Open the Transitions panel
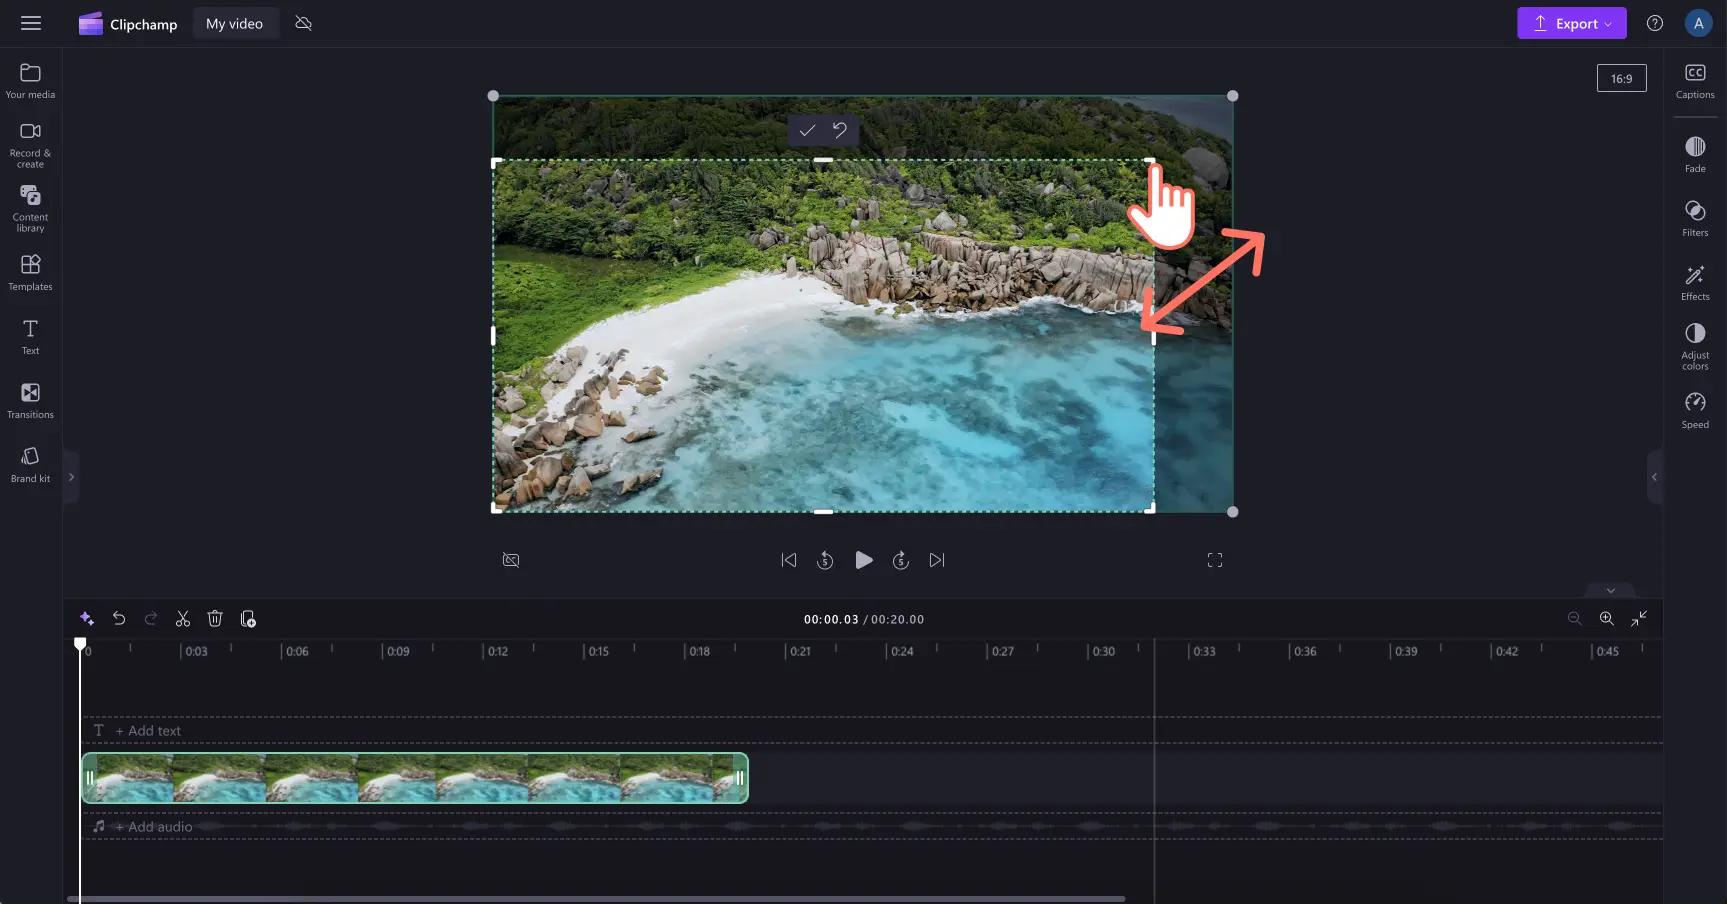 click(x=30, y=401)
